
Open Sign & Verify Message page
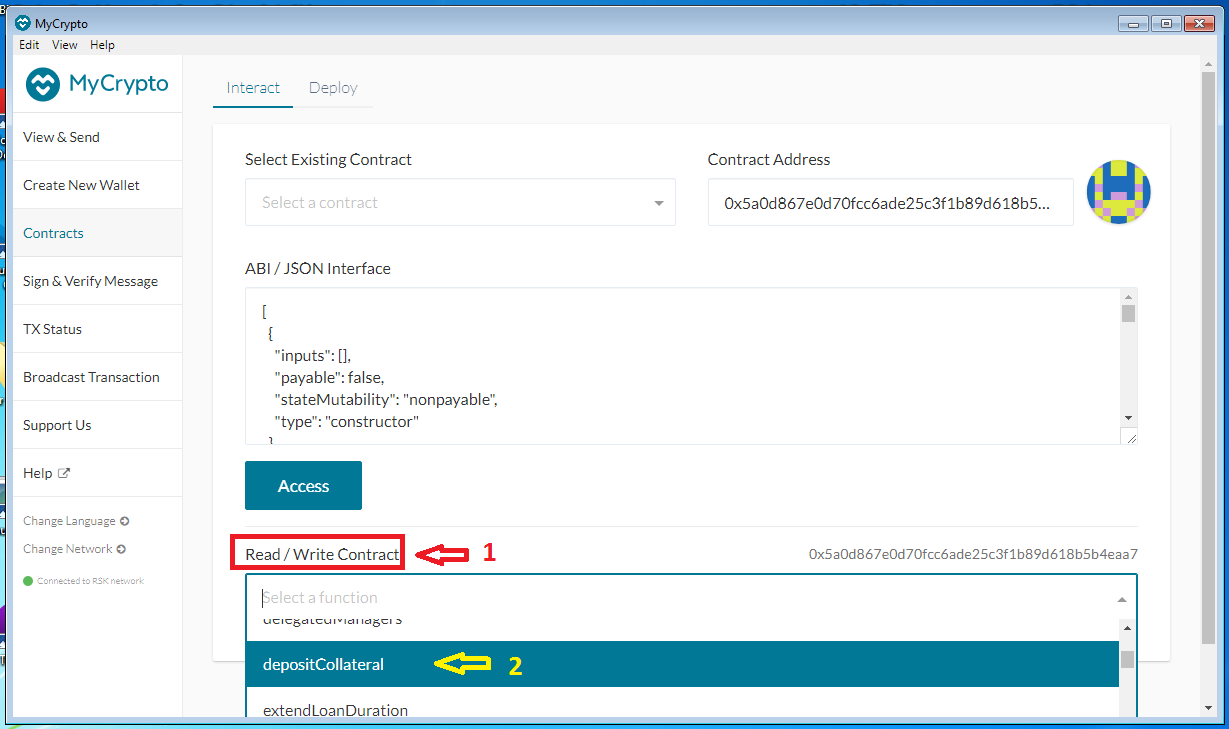(x=98, y=281)
